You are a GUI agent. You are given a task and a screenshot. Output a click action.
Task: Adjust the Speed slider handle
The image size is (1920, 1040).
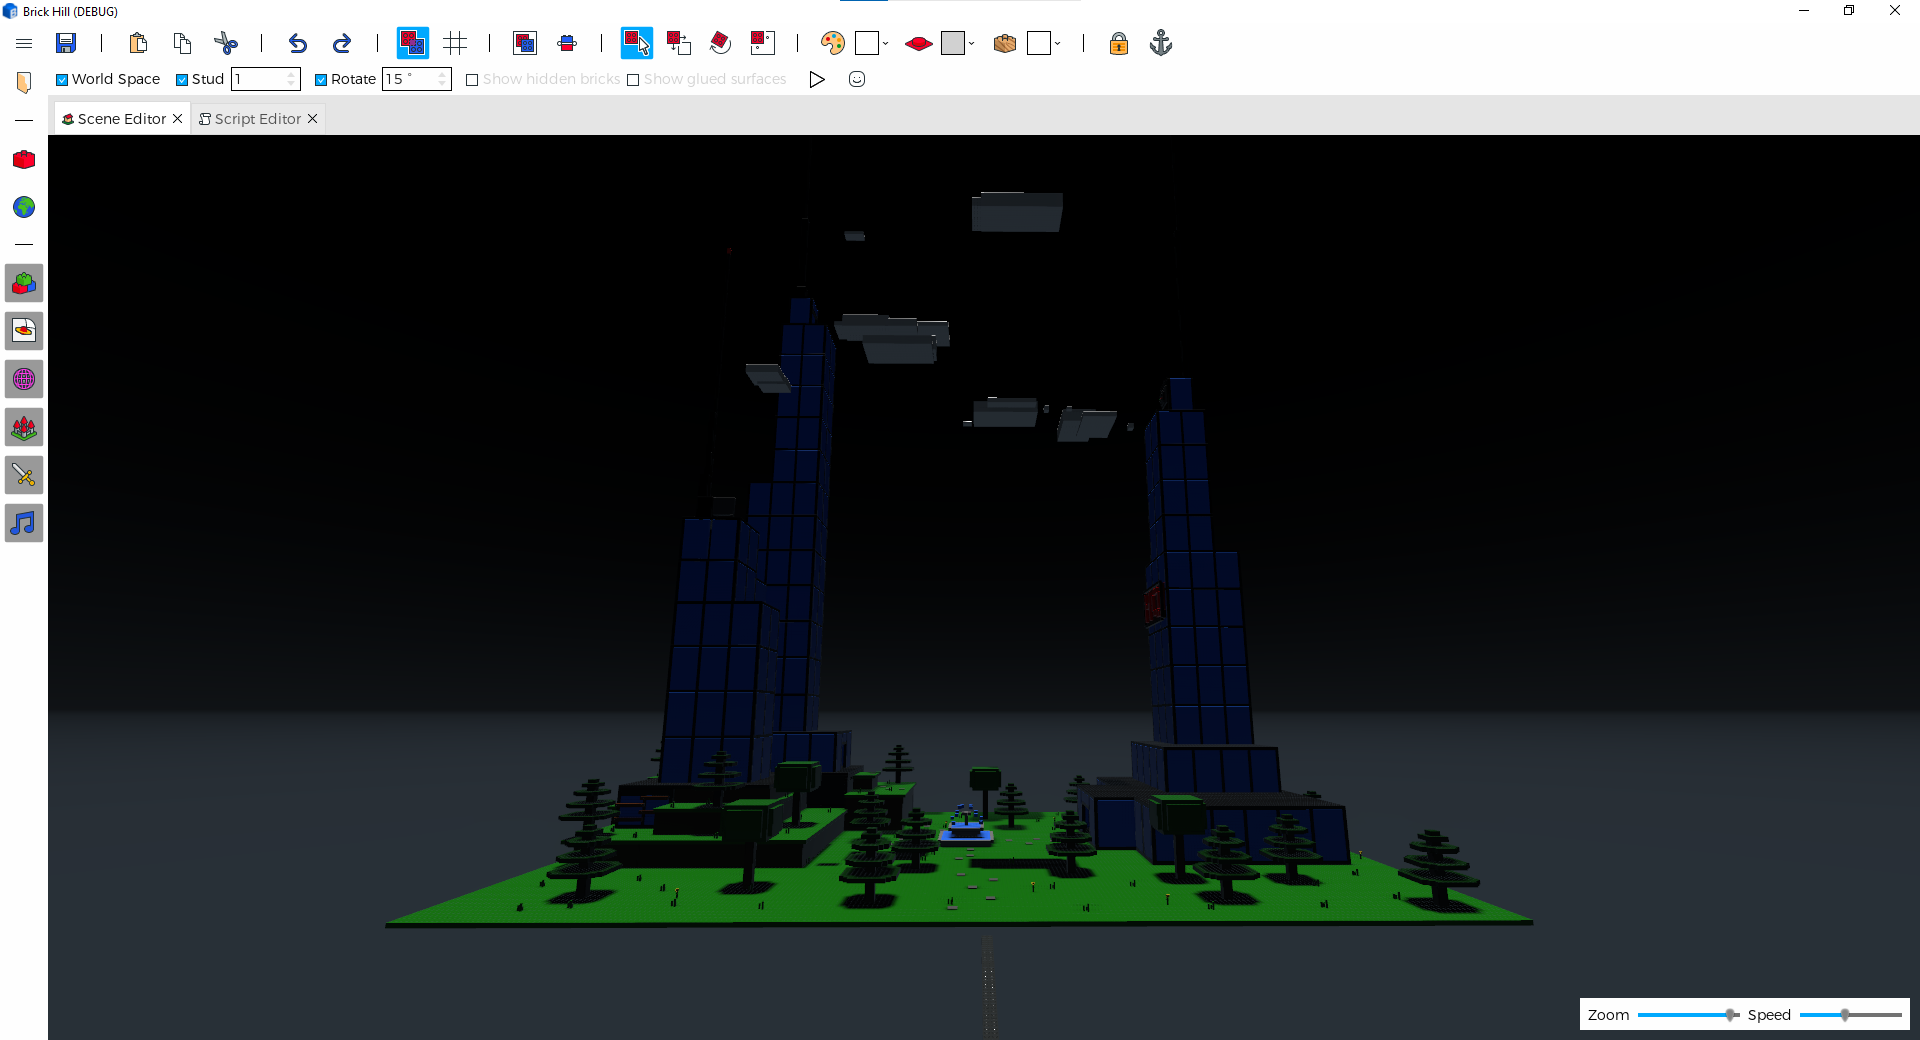click(x=1845, y=1015)
